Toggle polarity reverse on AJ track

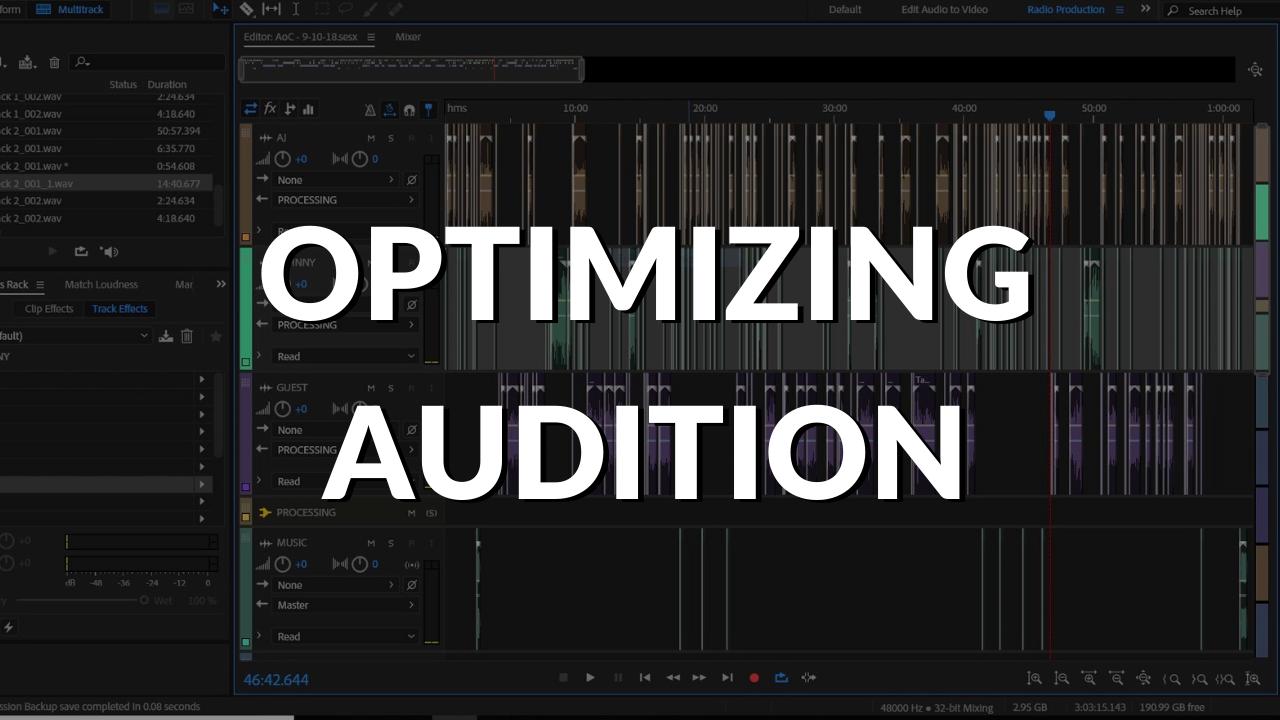tap(411, 180)
